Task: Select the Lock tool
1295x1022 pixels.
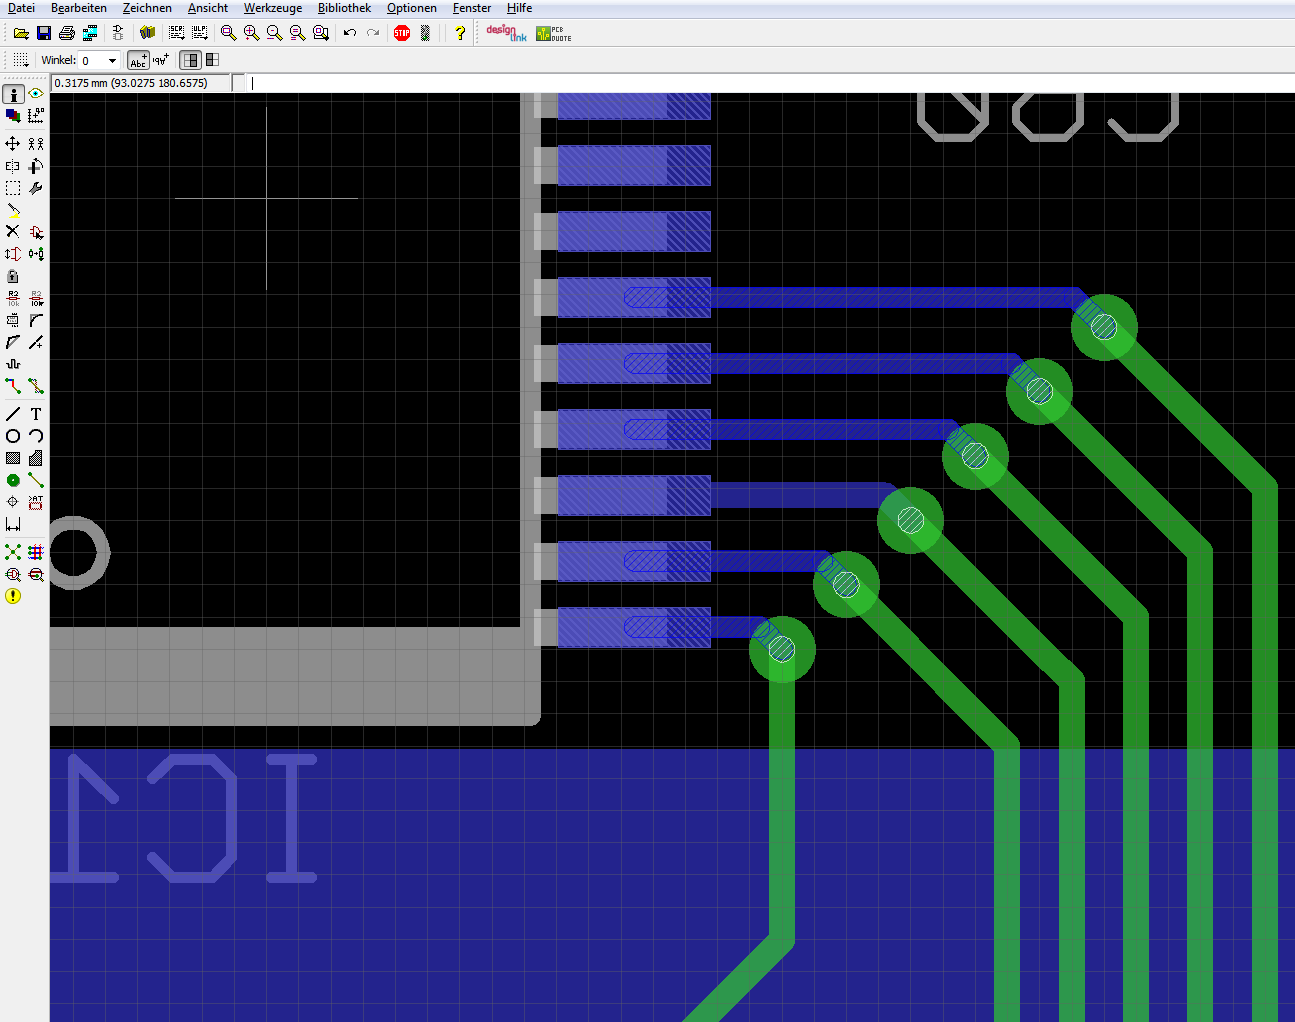Action: [x=13, y=276]
